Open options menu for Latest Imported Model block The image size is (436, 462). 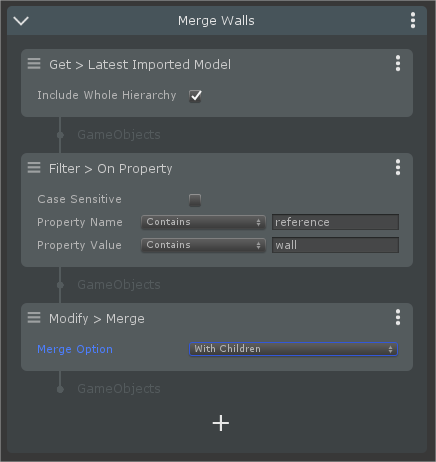pos(398,63)
